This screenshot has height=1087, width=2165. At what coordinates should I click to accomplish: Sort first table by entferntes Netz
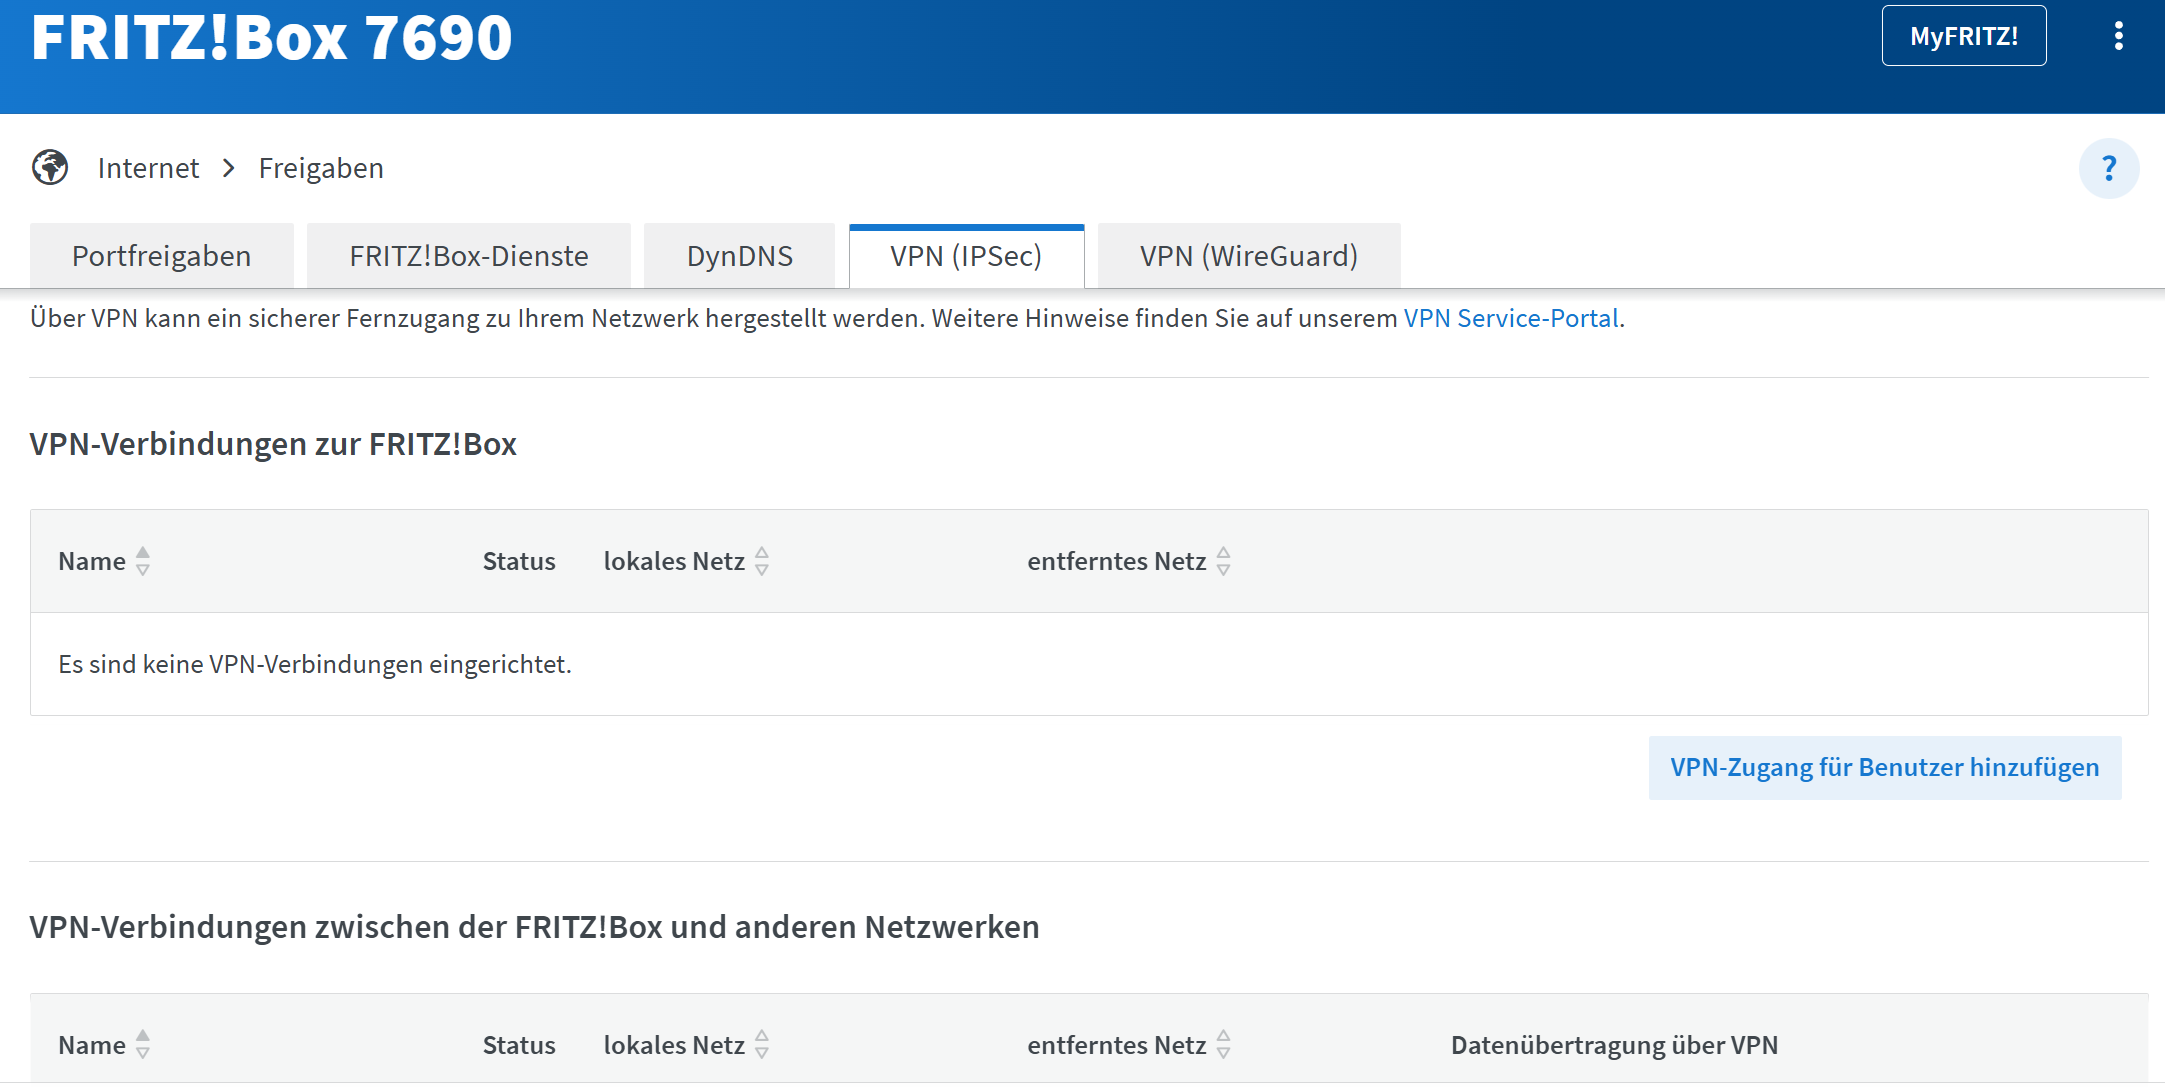pyautogui.click(x=1223, y=561)
